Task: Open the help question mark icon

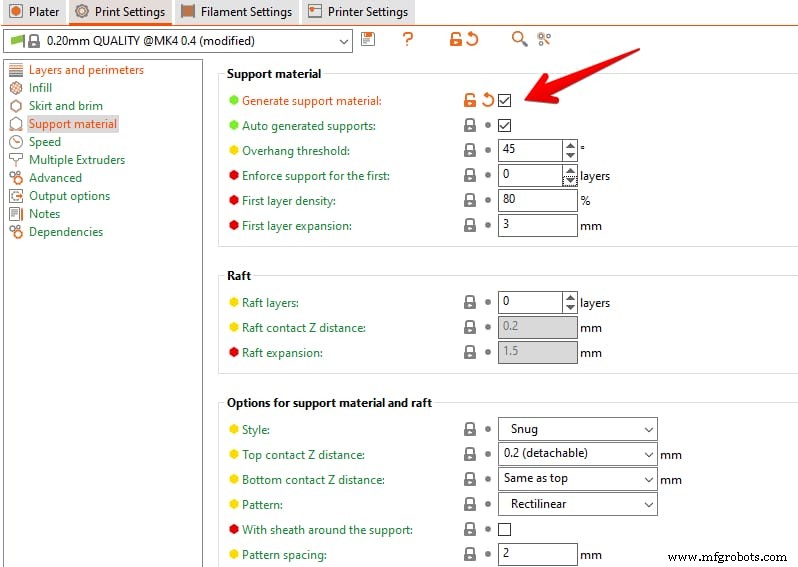Action: [x=407, y=39]
